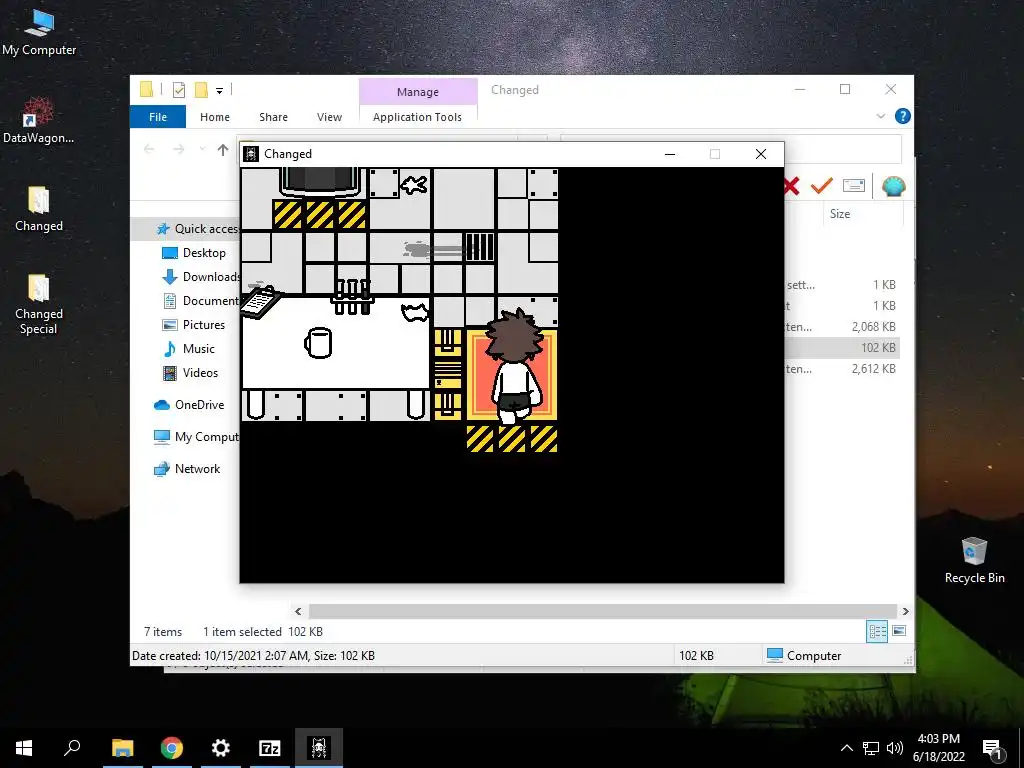This screenshot has height=768, width=1024.
Task: Go back in Explorer navigation
Action: click(149, 150)
